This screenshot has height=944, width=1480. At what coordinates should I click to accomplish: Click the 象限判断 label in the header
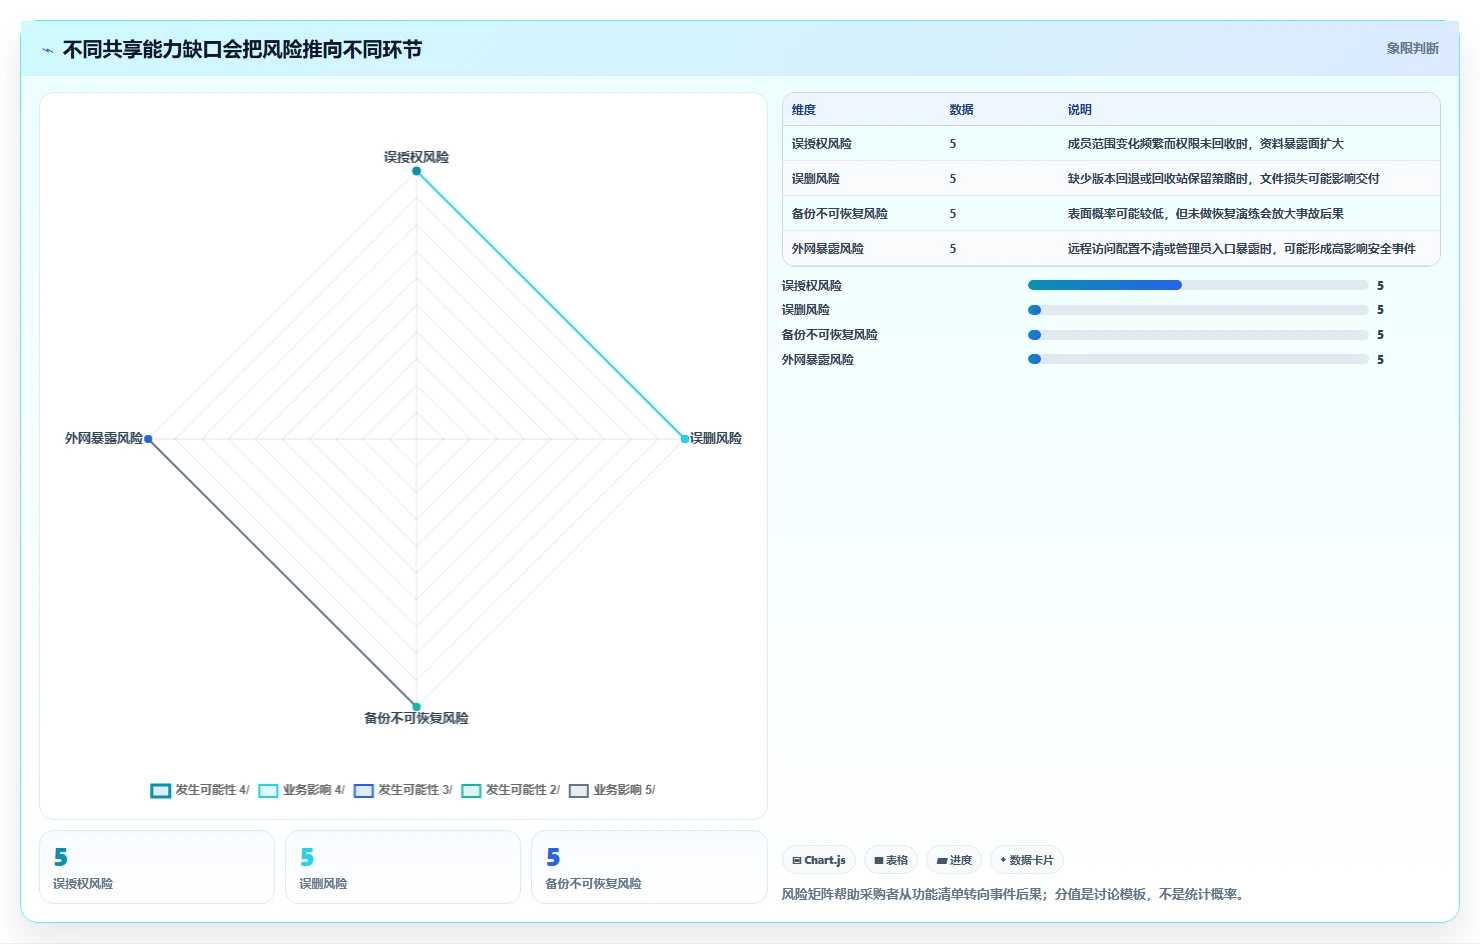pos(1412,48)
